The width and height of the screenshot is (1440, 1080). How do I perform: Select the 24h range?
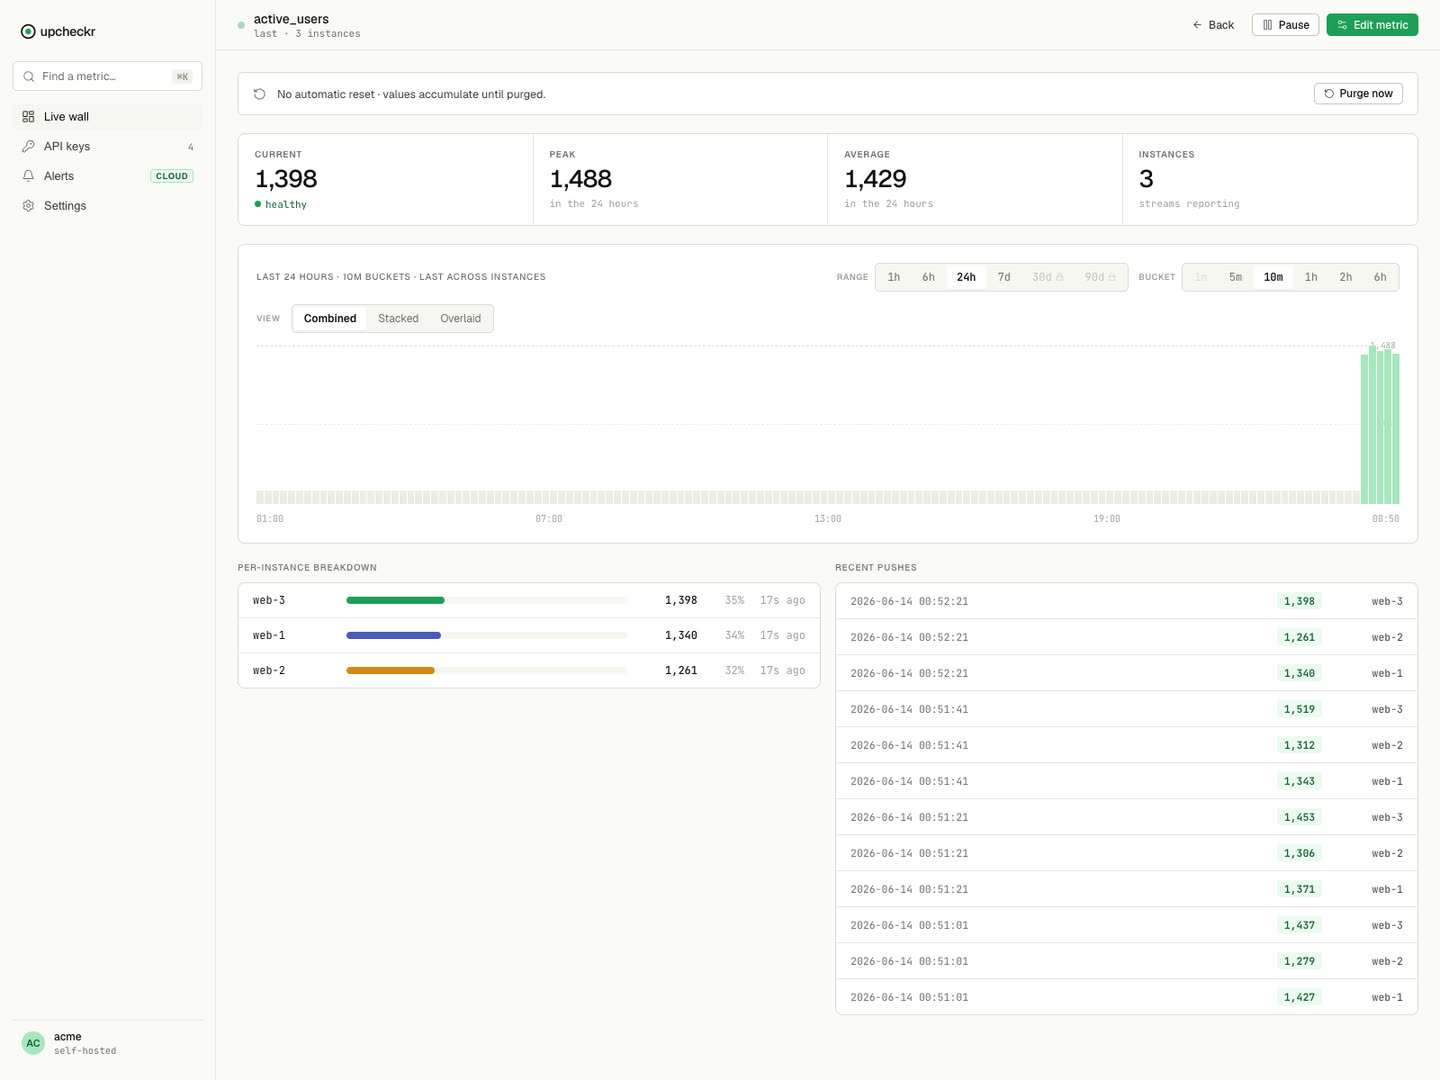coord(966,277)
